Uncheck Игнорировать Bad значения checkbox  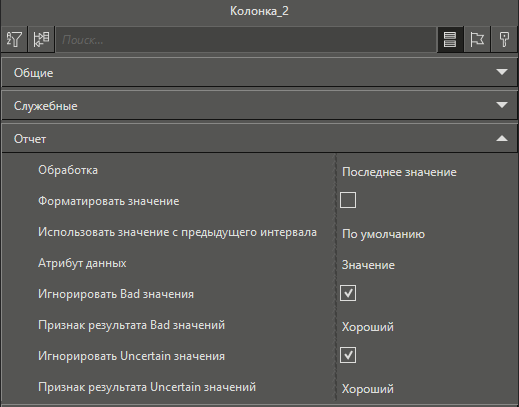tap(348, 293)
